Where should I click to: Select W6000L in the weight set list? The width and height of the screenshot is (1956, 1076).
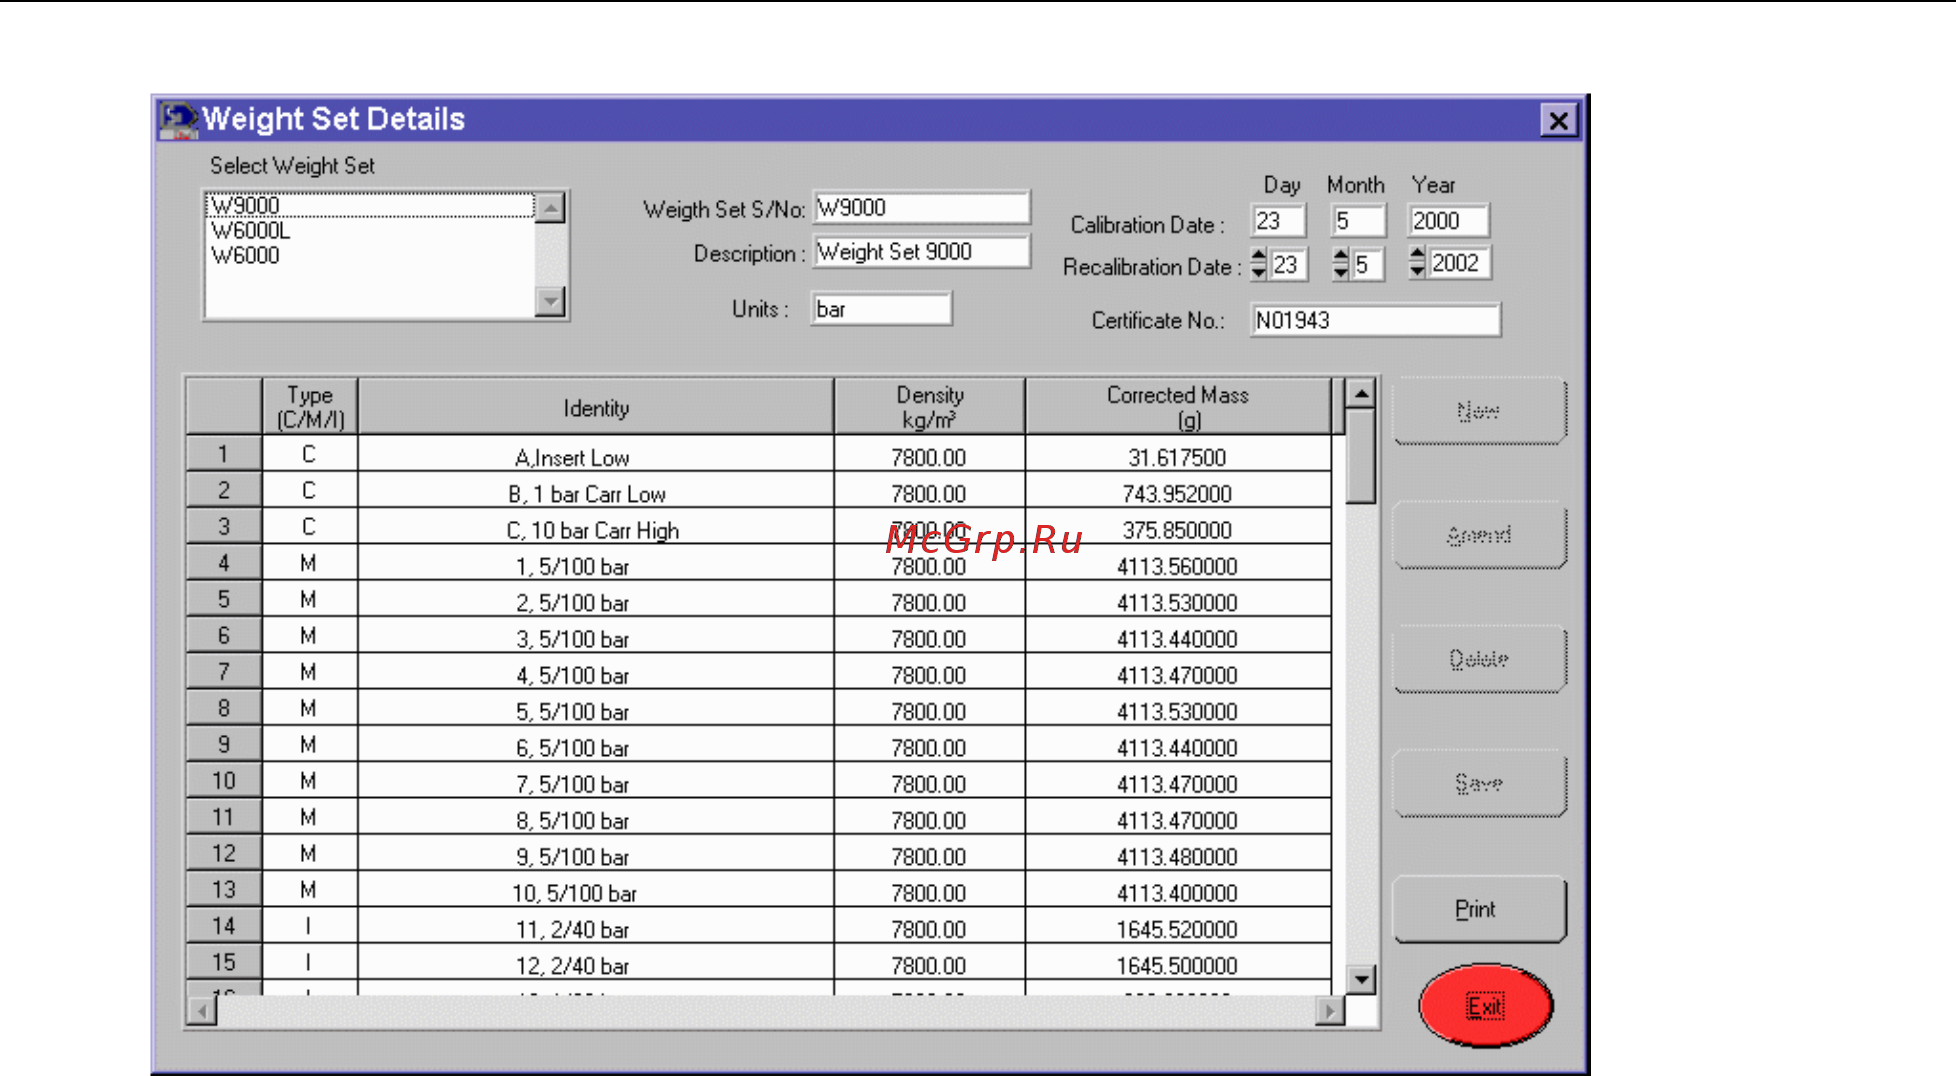[370, 230]
